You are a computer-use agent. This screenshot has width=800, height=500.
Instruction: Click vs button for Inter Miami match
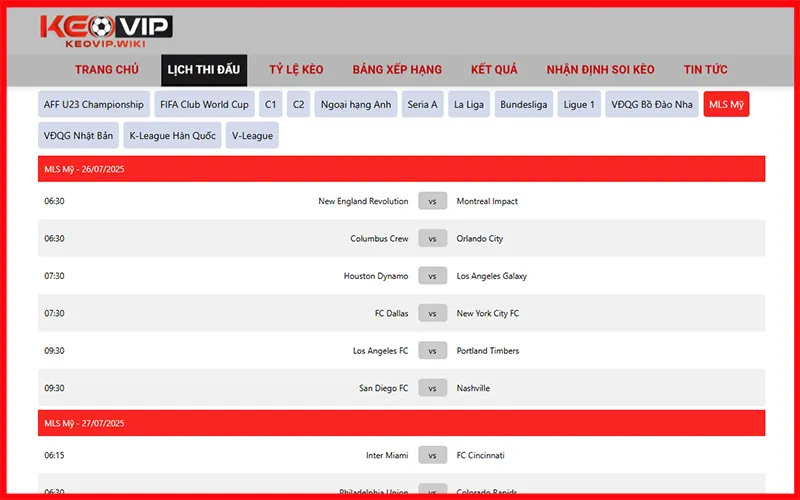tap(432, 456)
